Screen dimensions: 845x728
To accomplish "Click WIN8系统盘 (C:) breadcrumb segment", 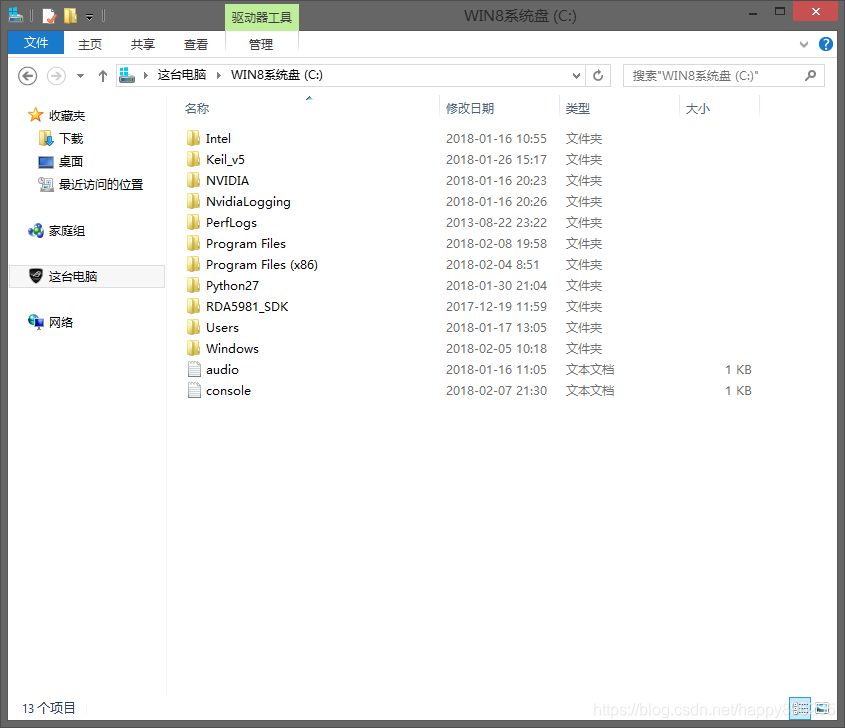I will click(x=276, y=75).
